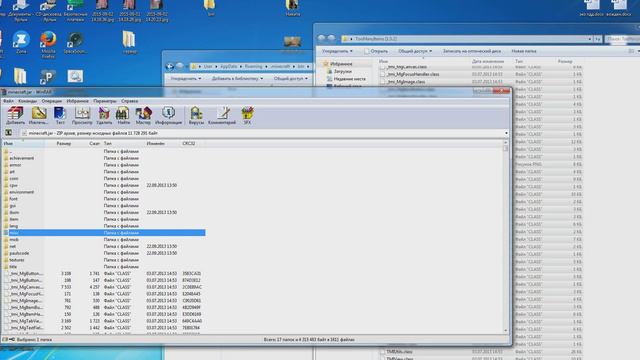Viewport: 640px width, 360px height.
Task: Sort by the Имя column header in WinRAR
Action: click(x=23, y=143)
